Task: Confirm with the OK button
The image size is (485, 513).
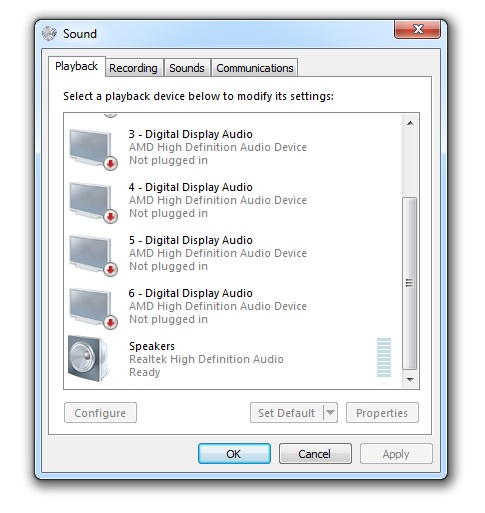Action: click(x=234, y=454)
